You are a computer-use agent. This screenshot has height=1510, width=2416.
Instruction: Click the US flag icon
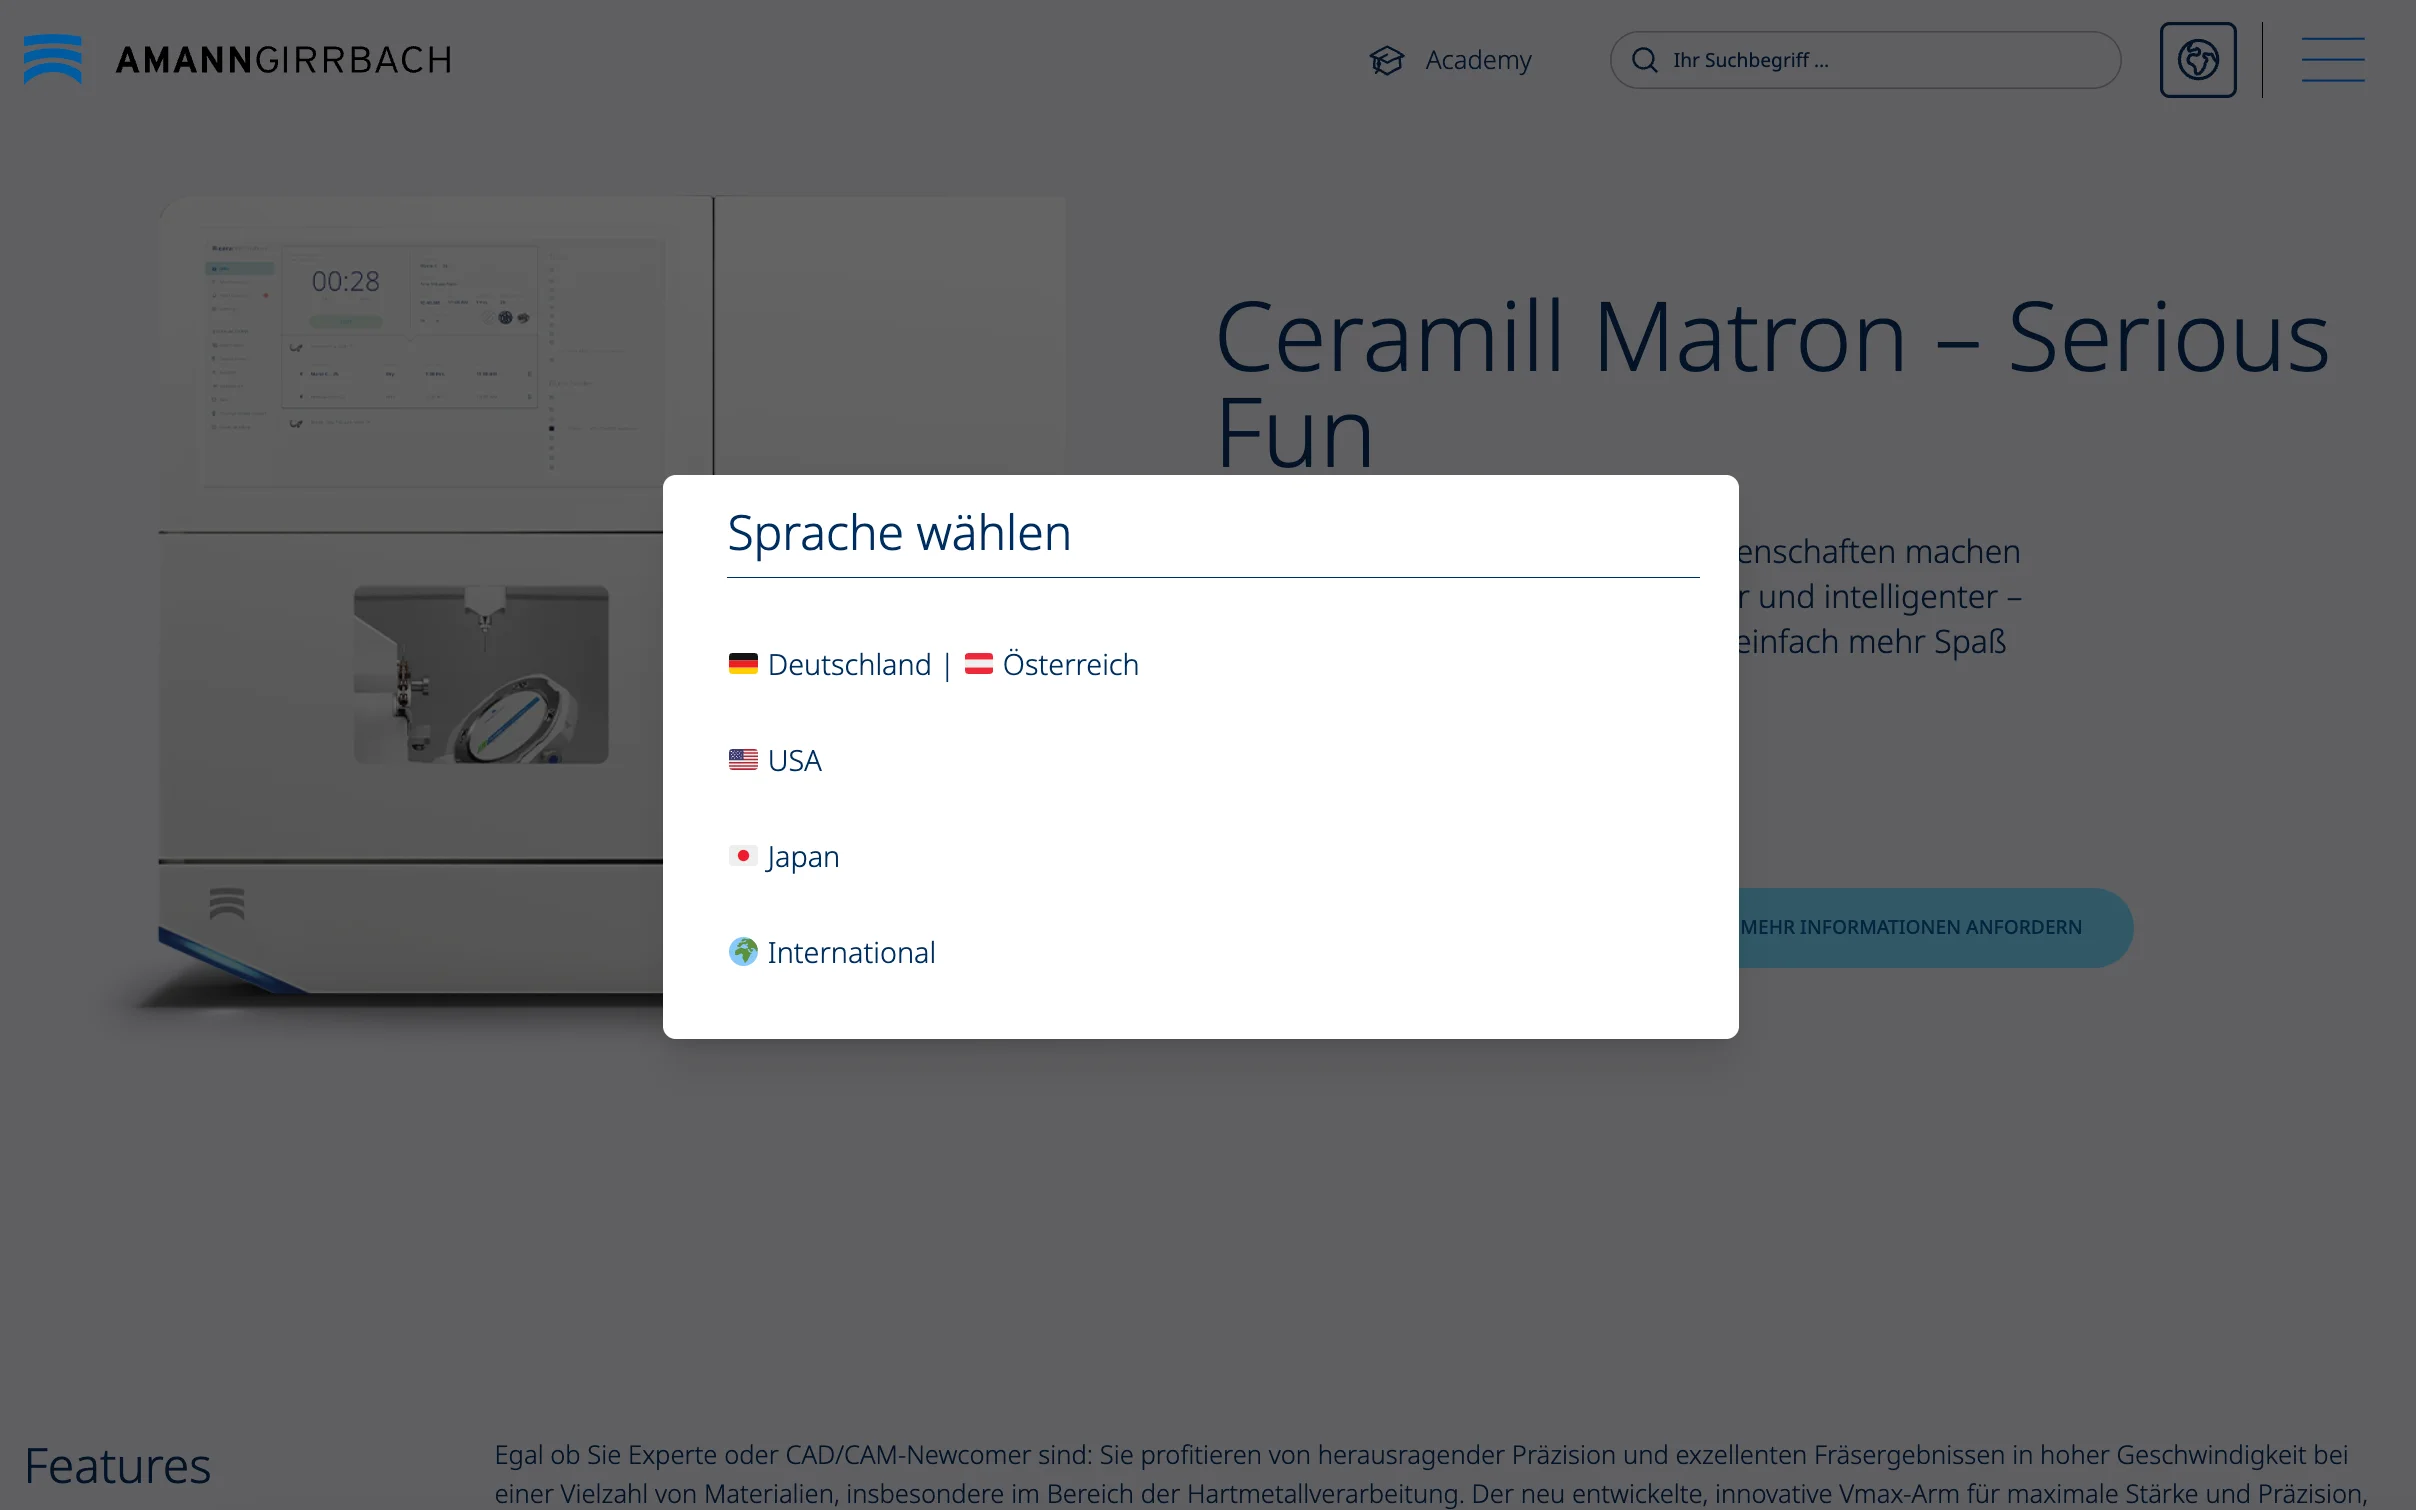click(x=743, y=759)
